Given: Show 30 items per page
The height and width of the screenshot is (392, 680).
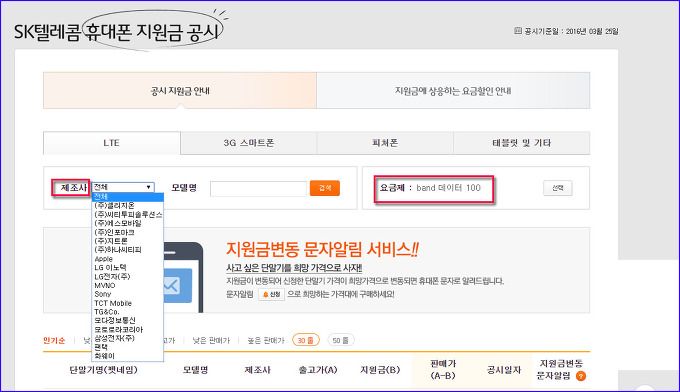Looking at the screenshot, I should click(306, 340).
